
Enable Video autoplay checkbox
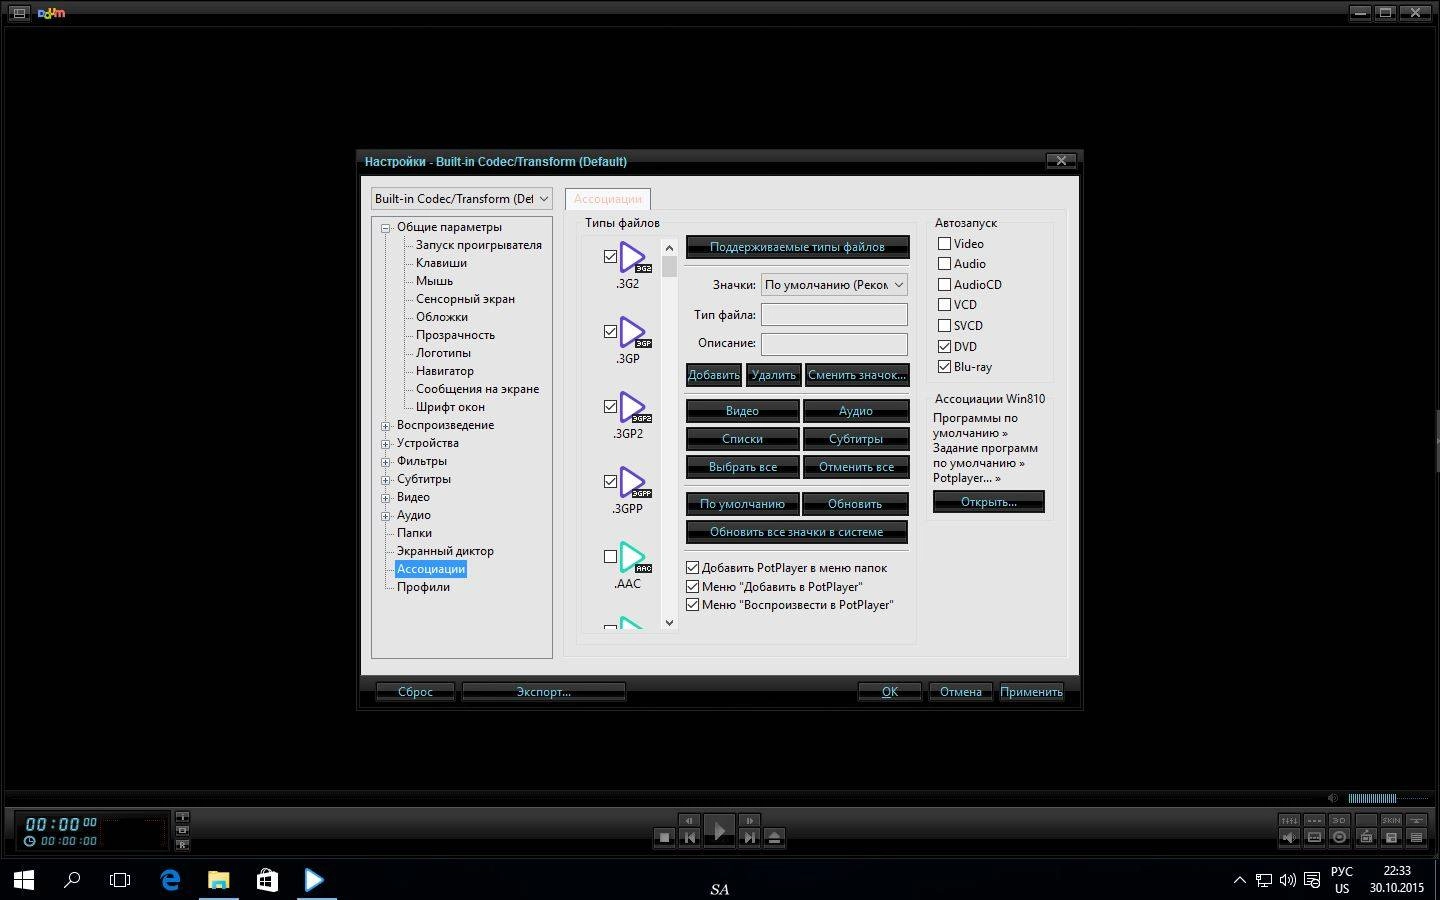944,243
